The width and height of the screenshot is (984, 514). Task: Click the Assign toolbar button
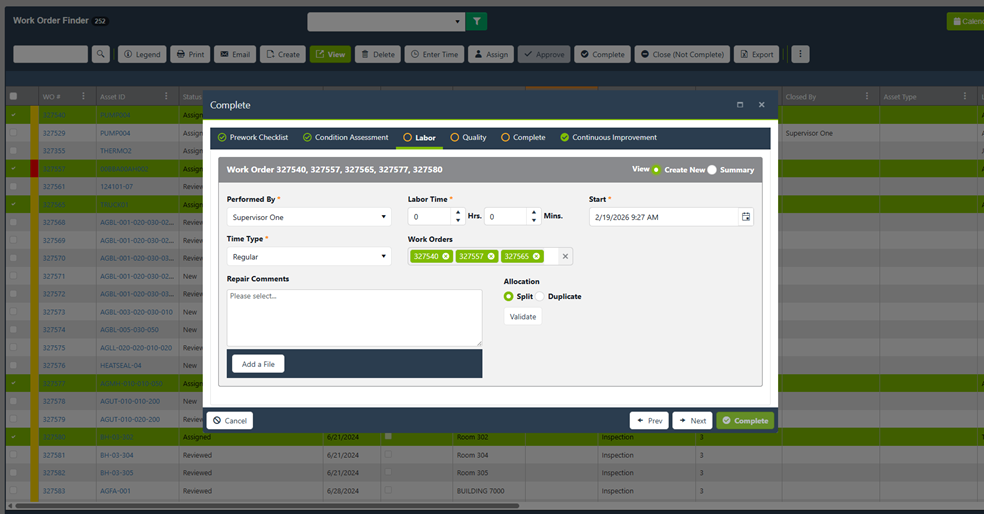(x=491, y=54)
